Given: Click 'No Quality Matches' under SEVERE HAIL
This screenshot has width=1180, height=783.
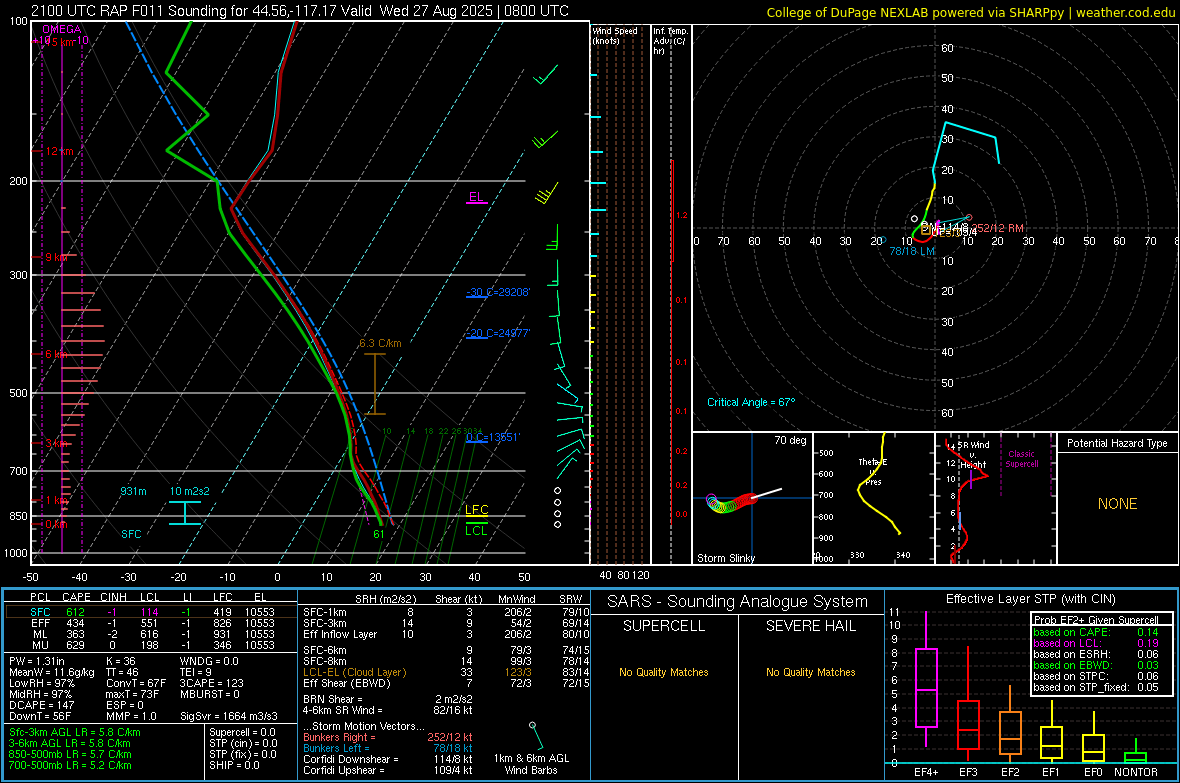Looking at the screenshot, I should [810, 672].
